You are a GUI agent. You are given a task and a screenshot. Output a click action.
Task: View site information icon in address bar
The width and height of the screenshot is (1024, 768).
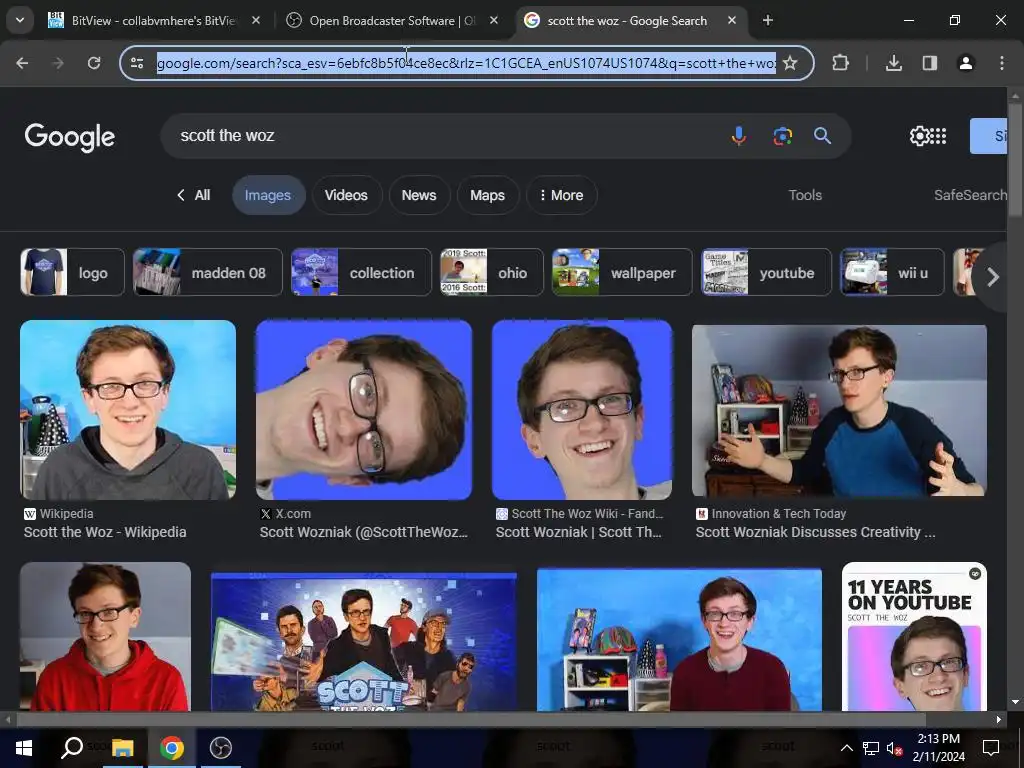tap(137, 63)
